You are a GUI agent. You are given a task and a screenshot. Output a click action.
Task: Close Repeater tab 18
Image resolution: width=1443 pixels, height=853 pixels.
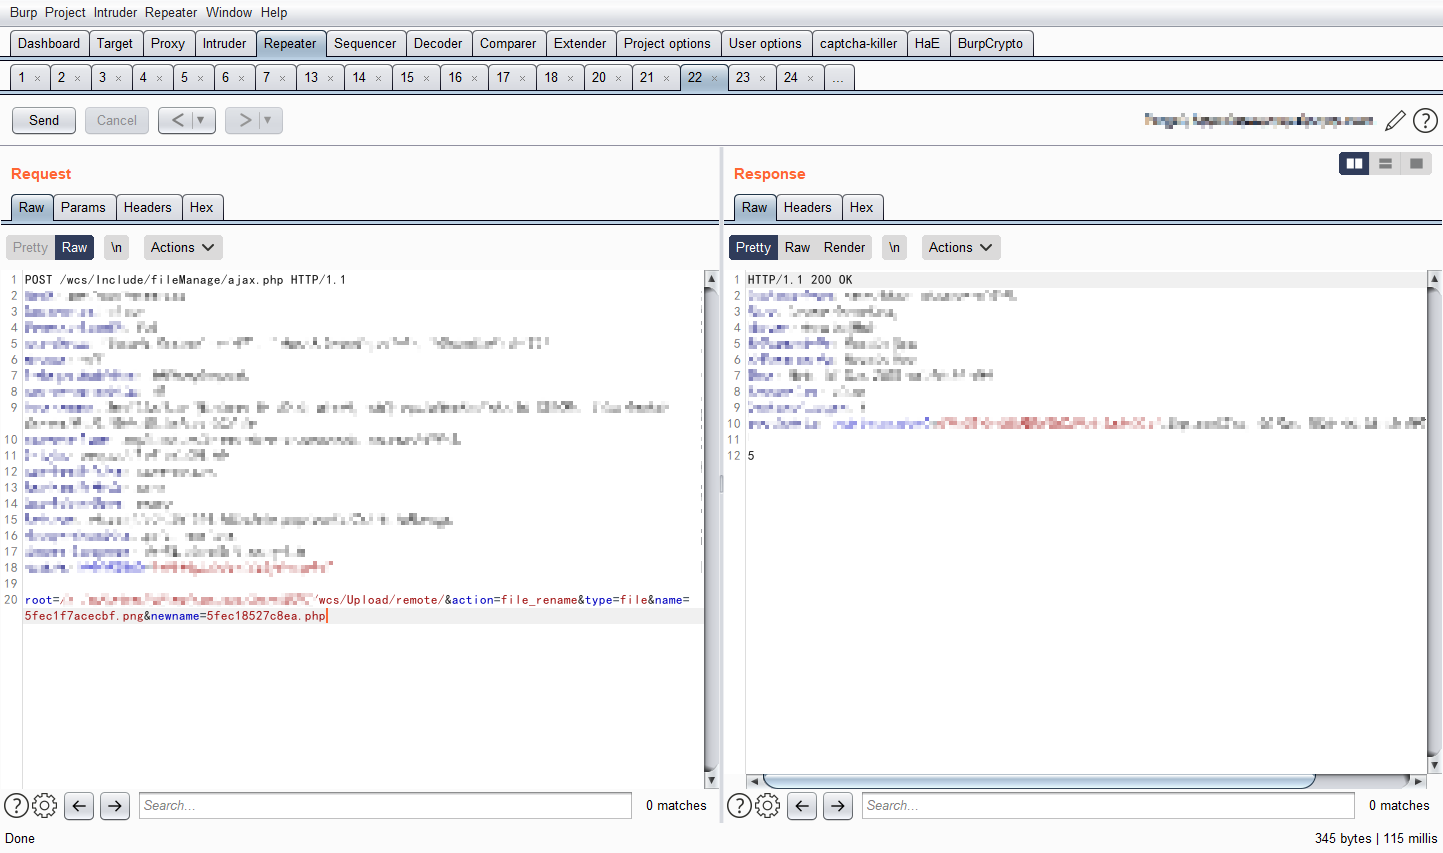(570, 78)
